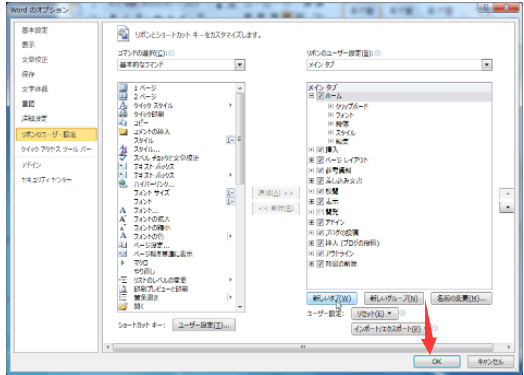Open 保存 in the left menu
Image resolution: width=524 pixels, height=375 pixels.
point(28,74)
